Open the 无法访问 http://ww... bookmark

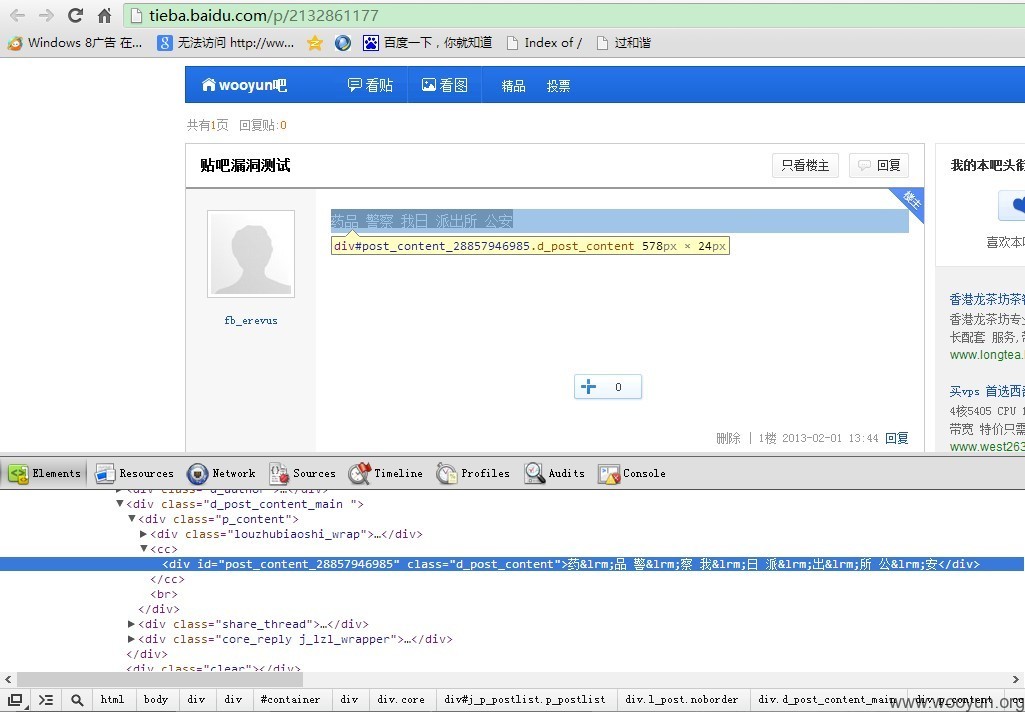pos(226,43)
